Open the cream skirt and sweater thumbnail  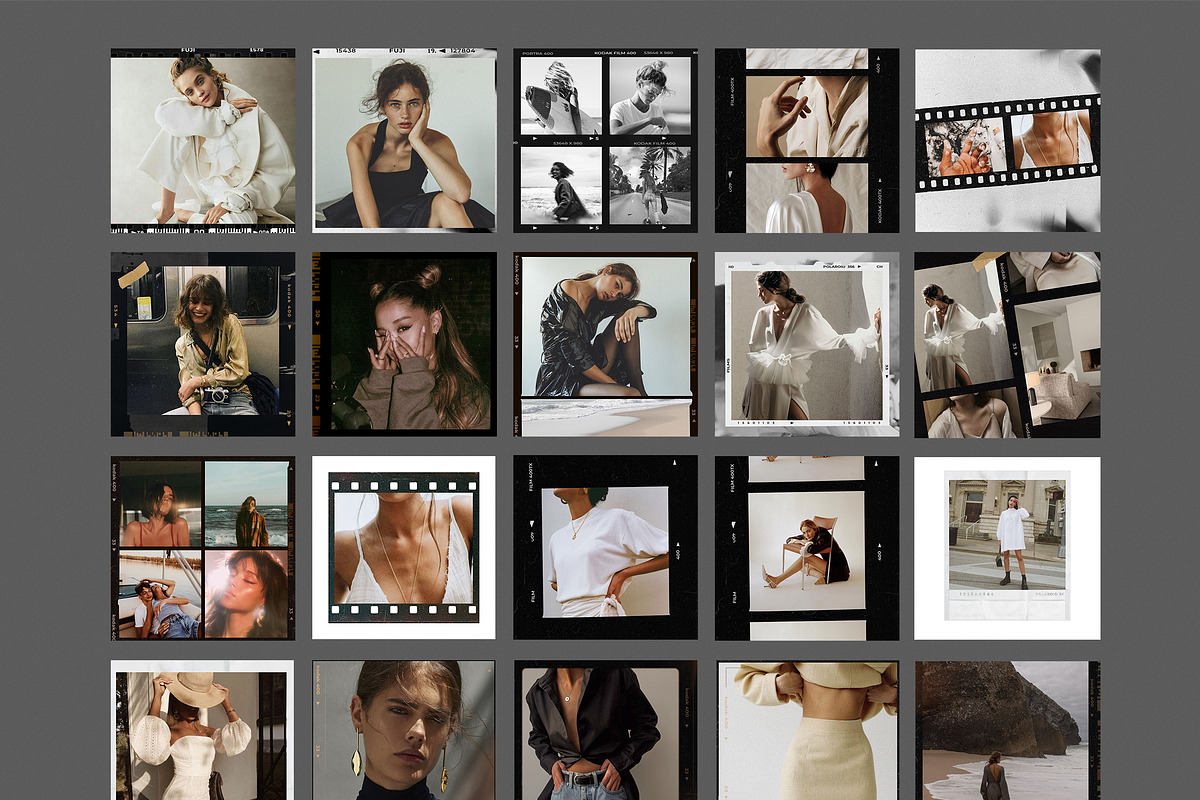pos(807,730)
